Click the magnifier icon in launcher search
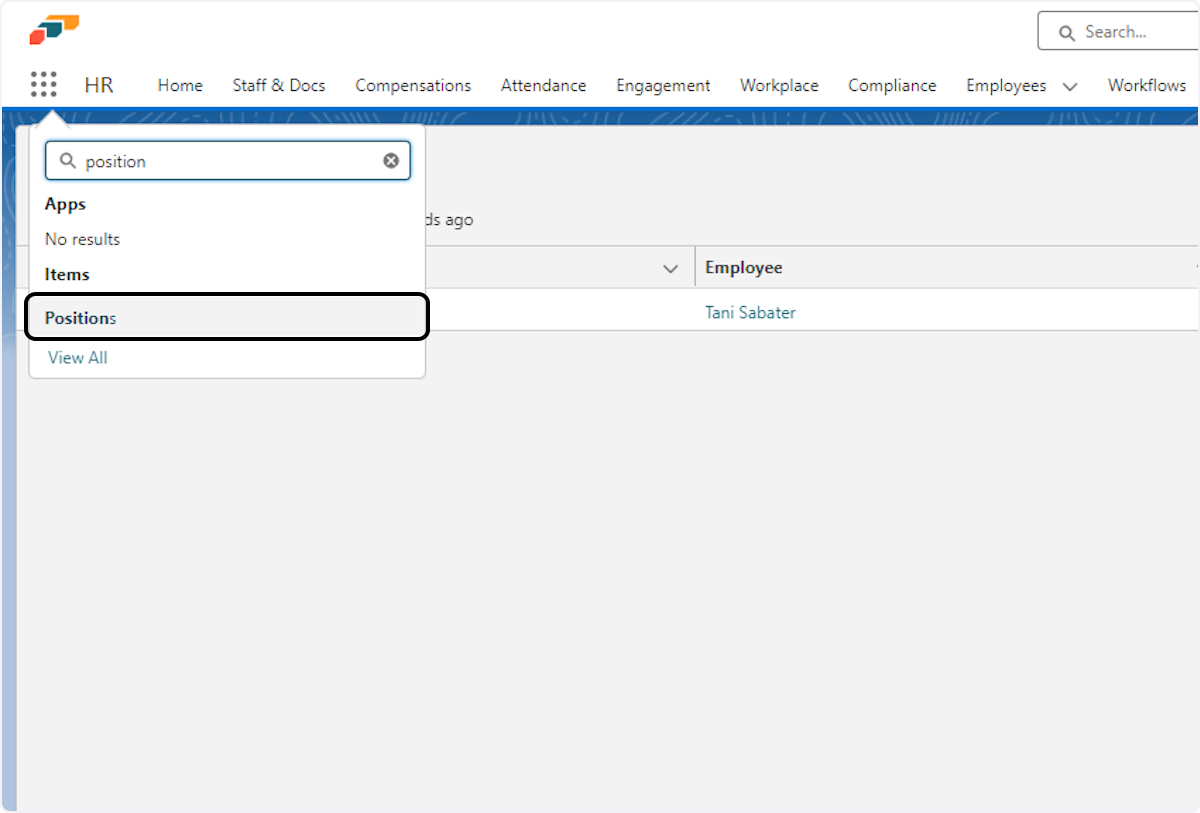1200x813 pixels. point(68,161)
